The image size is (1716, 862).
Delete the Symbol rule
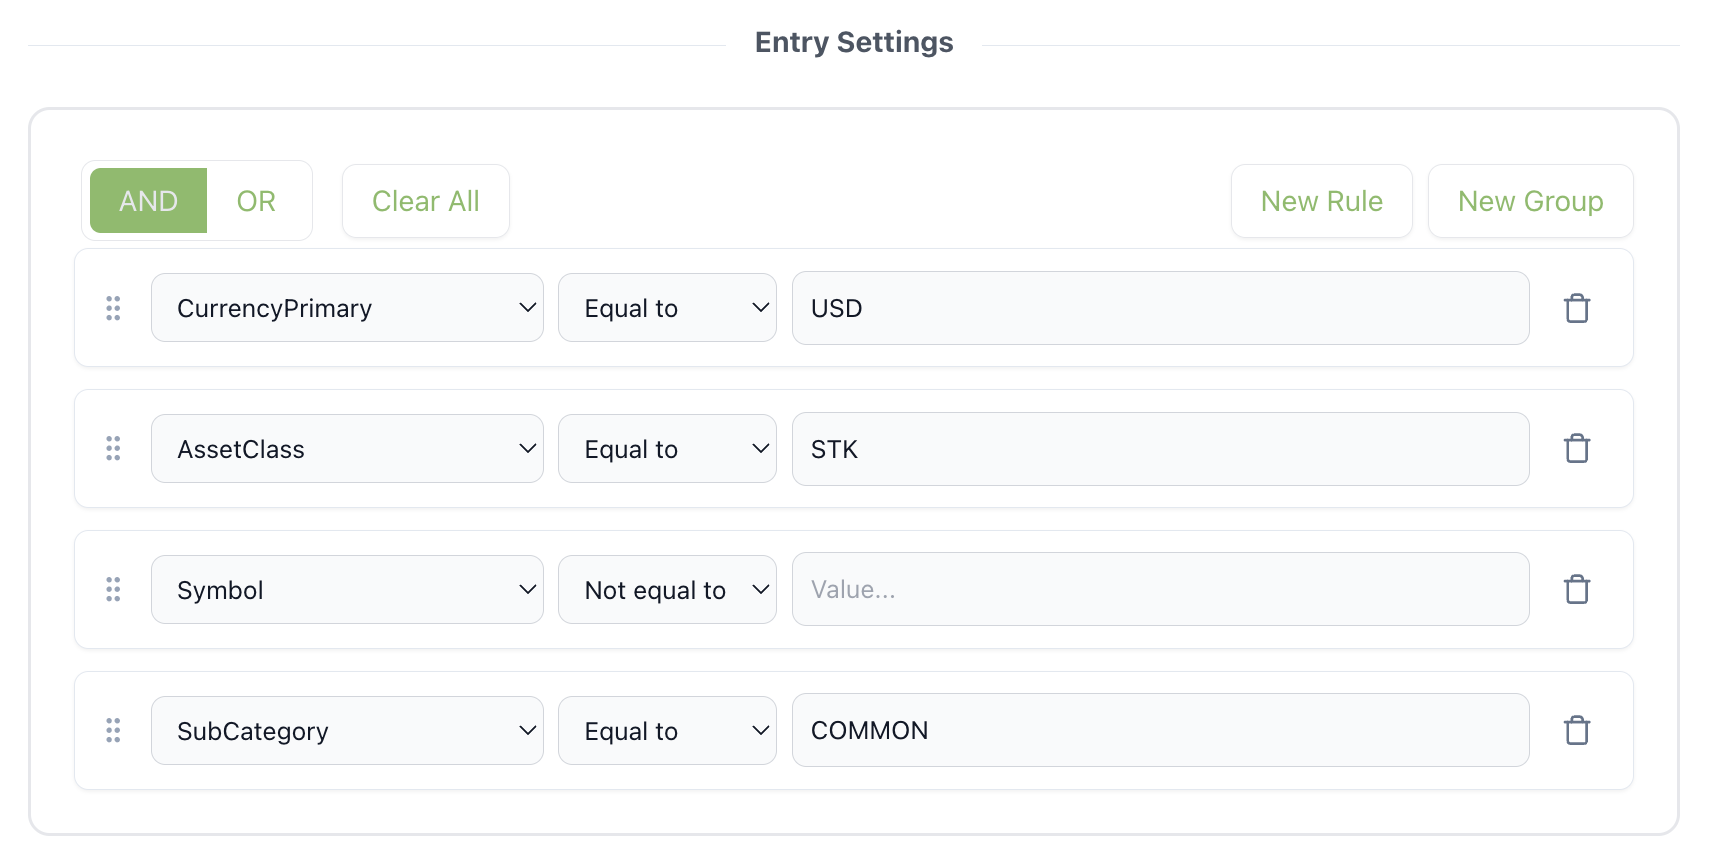pyautogui.click(x=1577, y=589)
